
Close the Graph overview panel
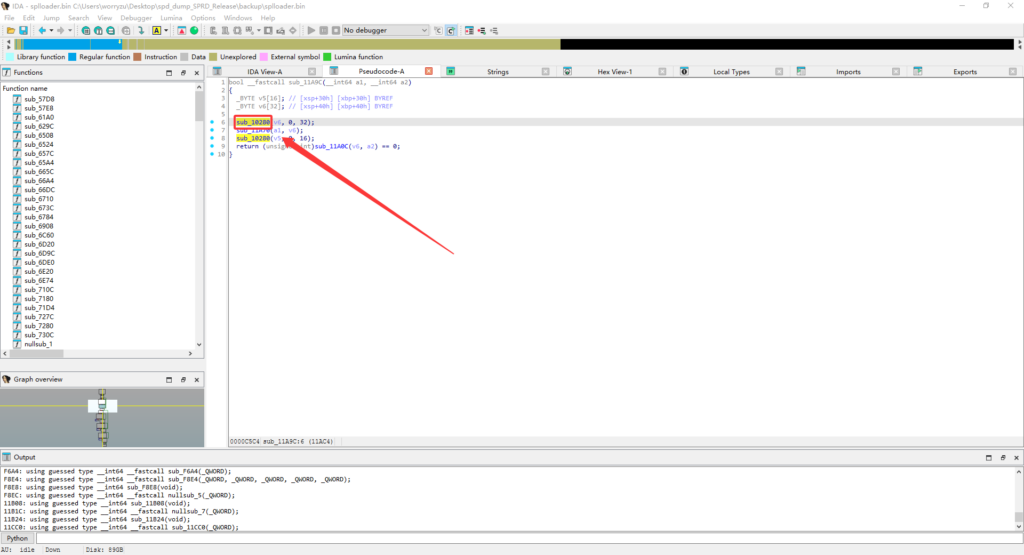197,379
